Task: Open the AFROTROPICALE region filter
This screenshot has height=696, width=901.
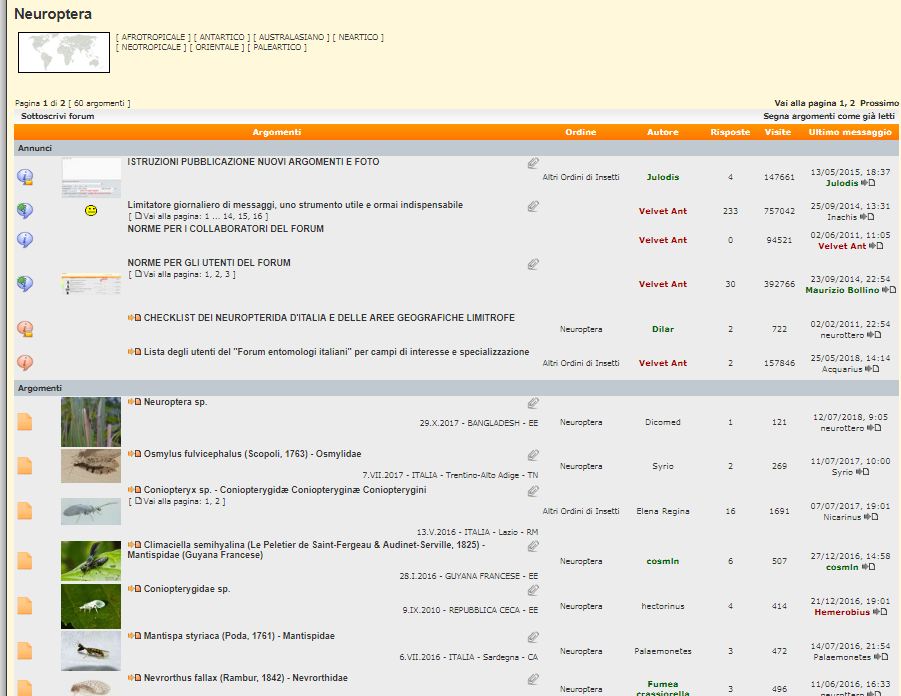Action: (x=153, y=37)
